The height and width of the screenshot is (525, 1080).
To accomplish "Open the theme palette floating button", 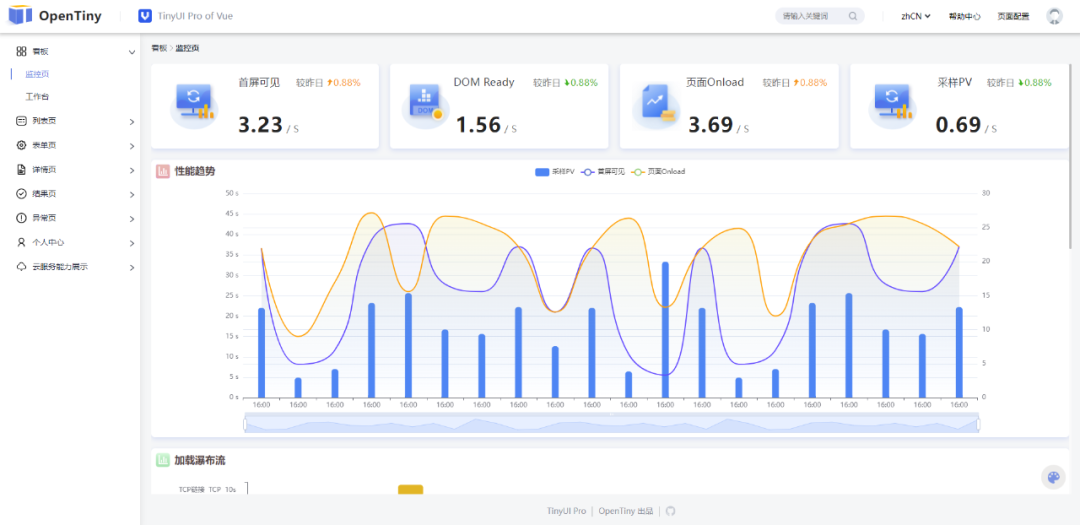I will (x=1053, y=477).
